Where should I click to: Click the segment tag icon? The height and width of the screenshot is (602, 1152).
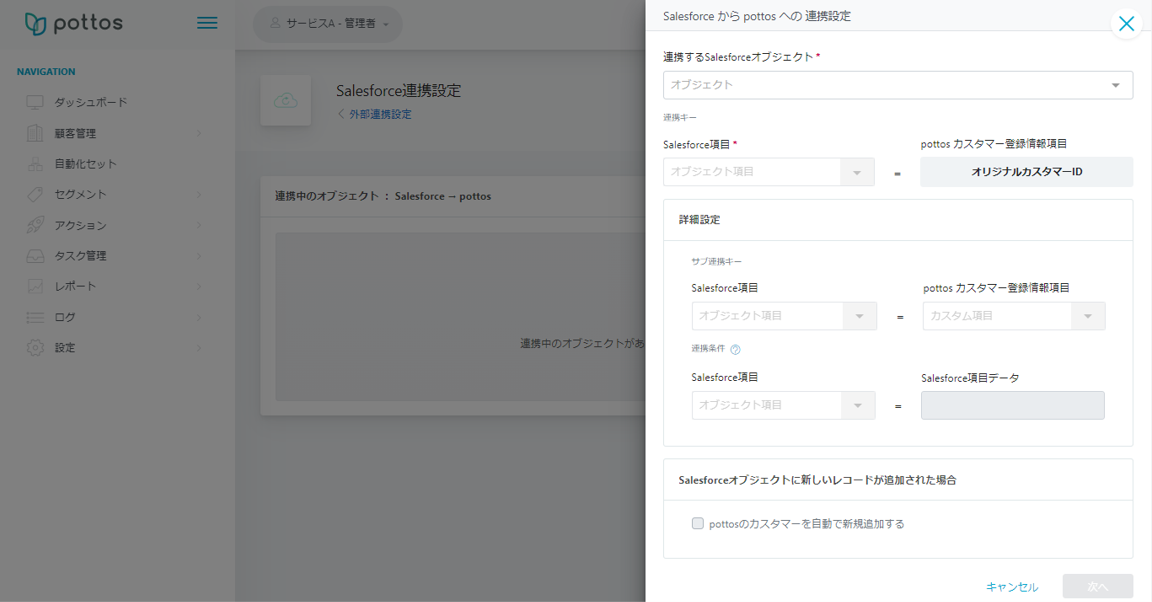click(35, 194)
